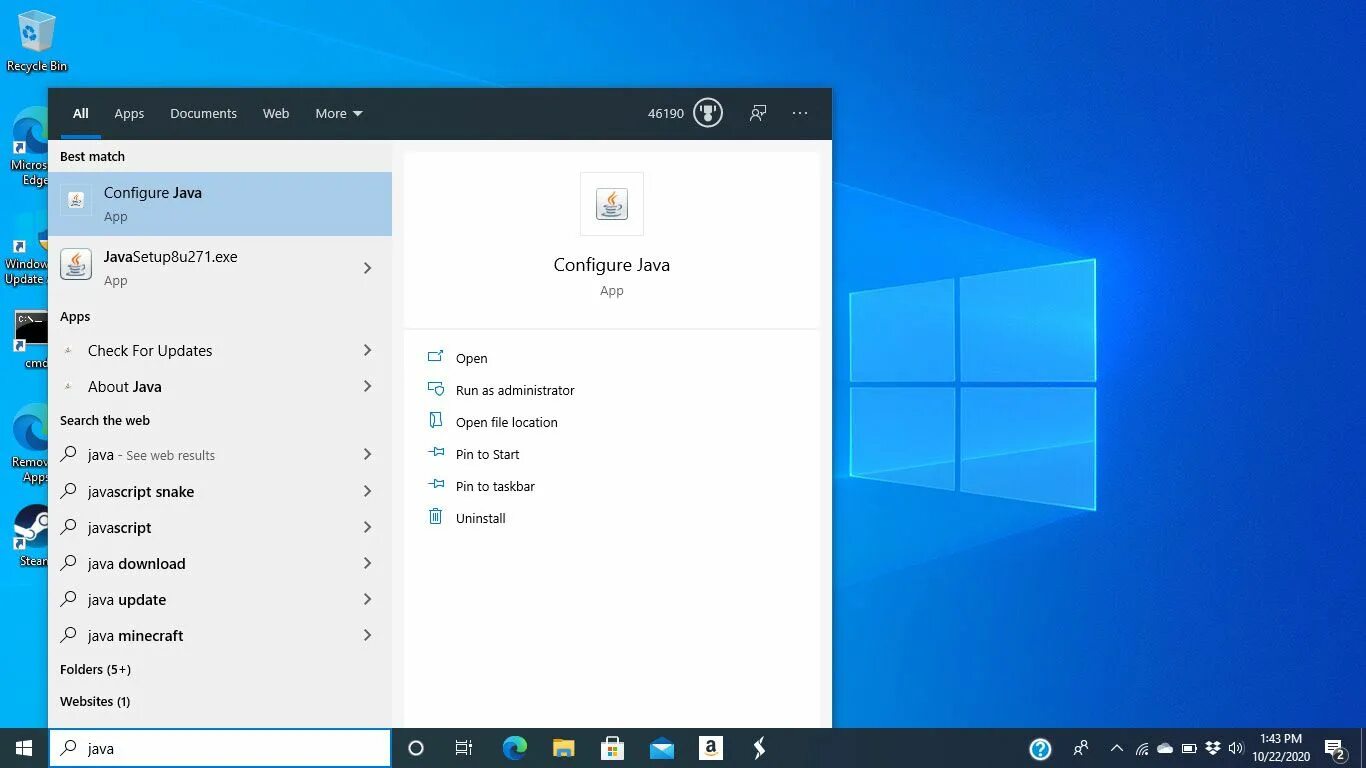1366x768 pixels.
Task: Open Microsoft Store from taskbar
Action: pyautogui.click(x=613, y=748)
